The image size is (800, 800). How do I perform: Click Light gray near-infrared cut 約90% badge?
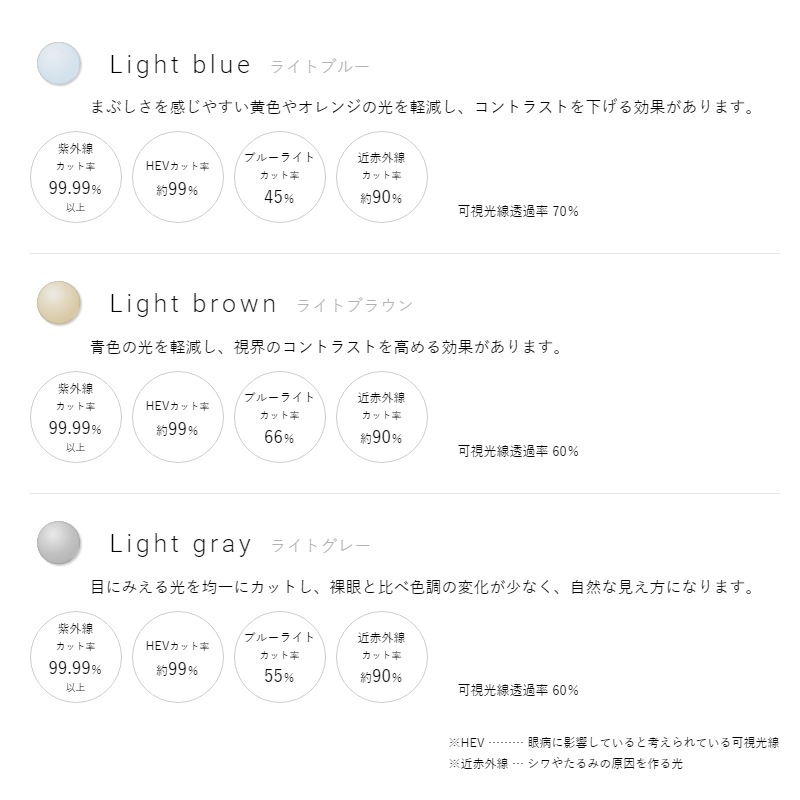[x=382, y=657]
